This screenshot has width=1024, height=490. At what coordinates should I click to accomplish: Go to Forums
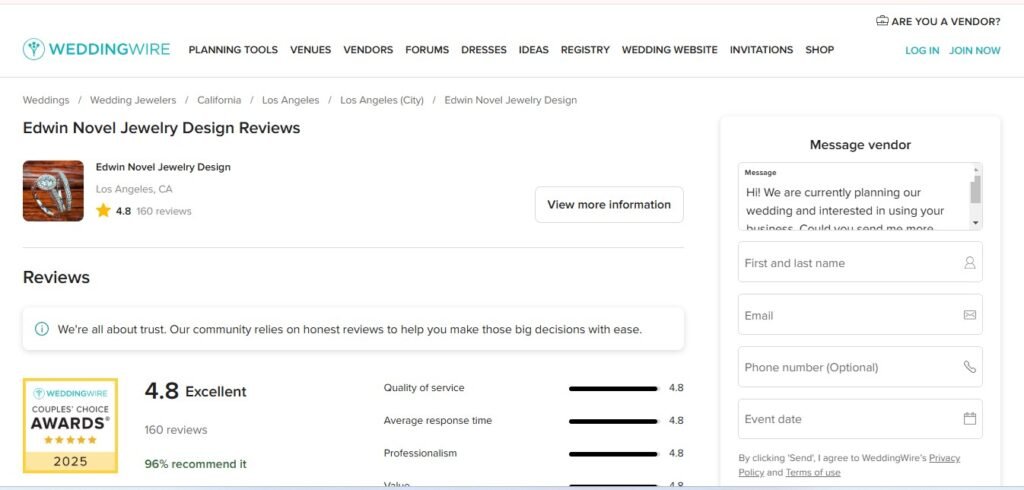pos(427,50)
